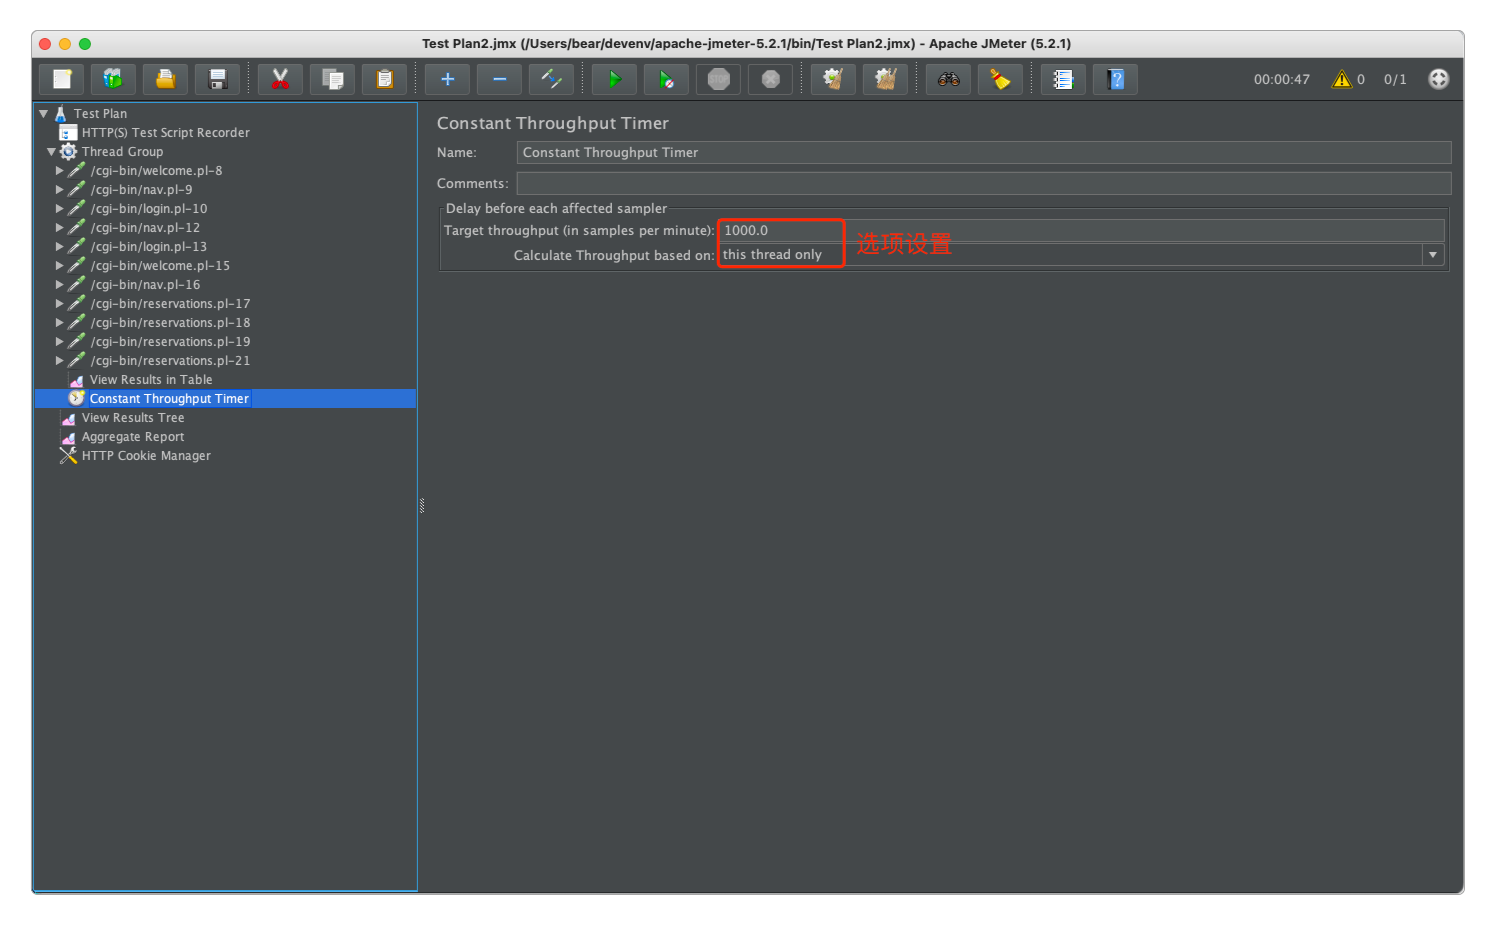Click the Shutdown test icon
This screenshot has width=1495, height=925.
(x=771, y=79)
